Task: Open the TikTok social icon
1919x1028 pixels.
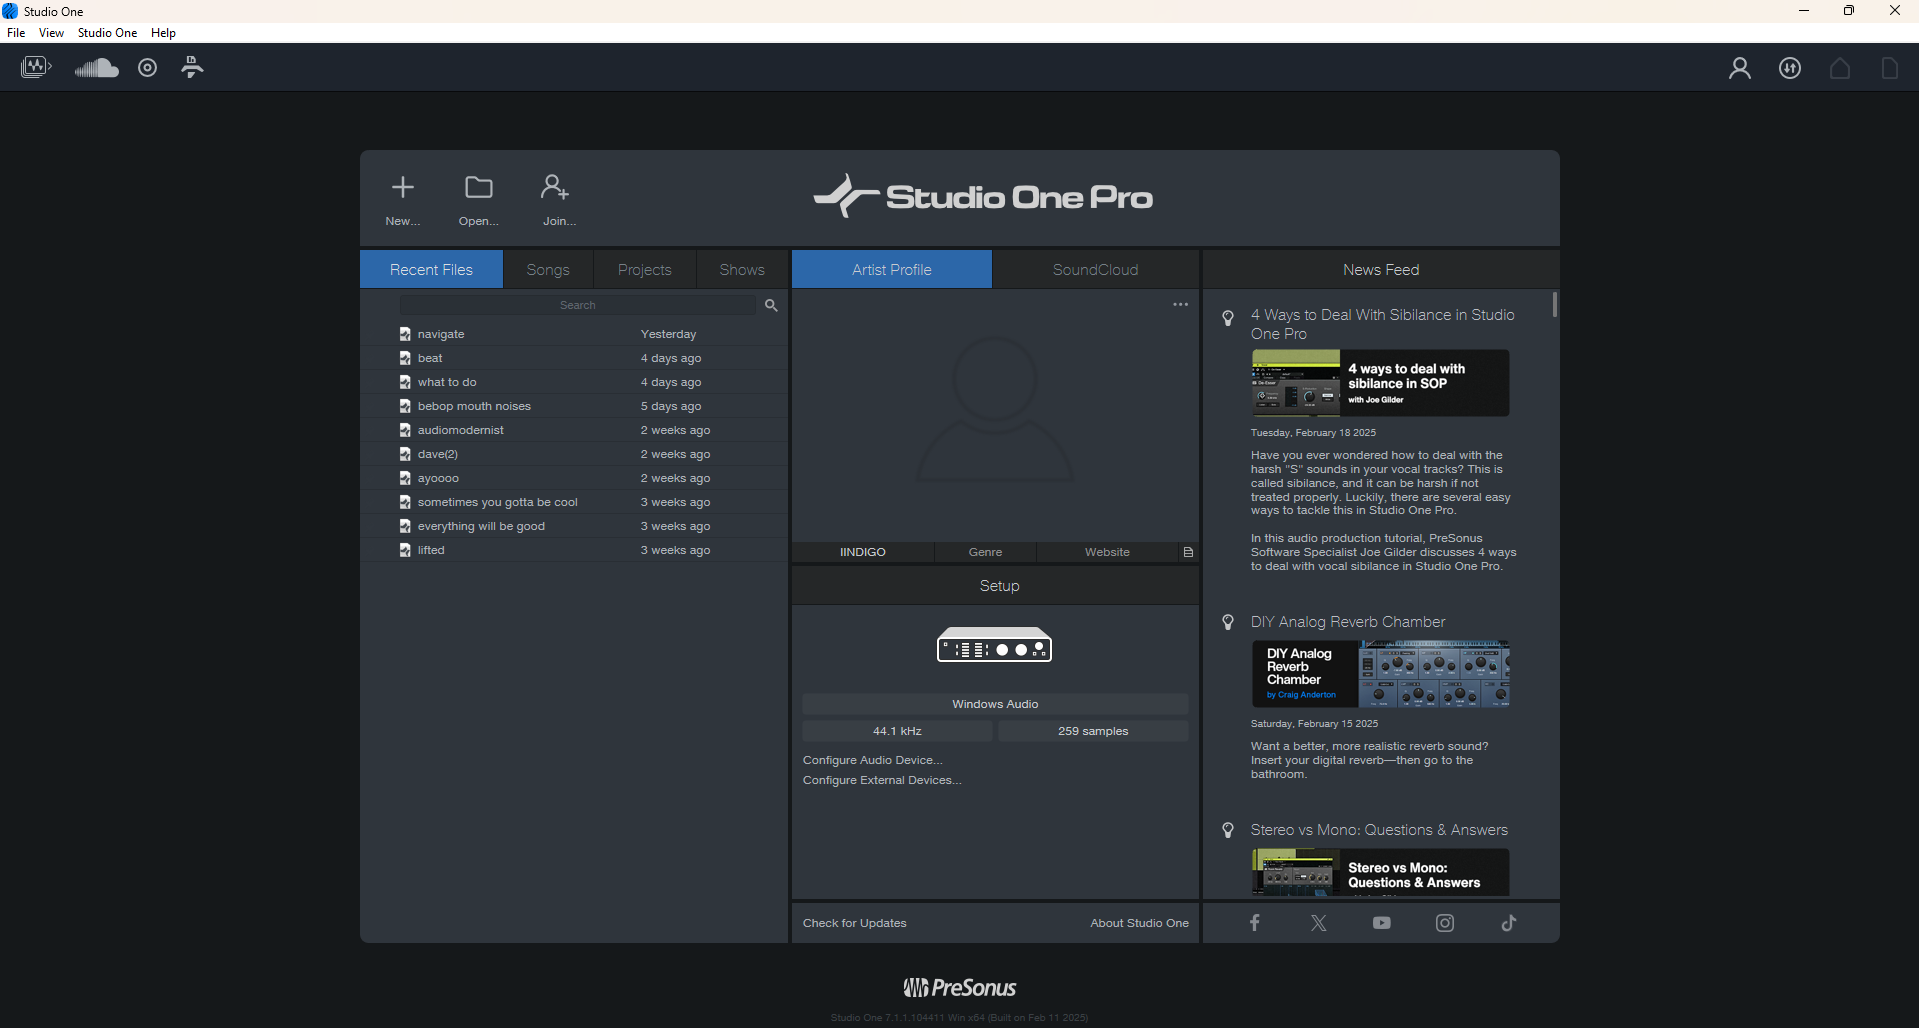Action: [1509, 923]
